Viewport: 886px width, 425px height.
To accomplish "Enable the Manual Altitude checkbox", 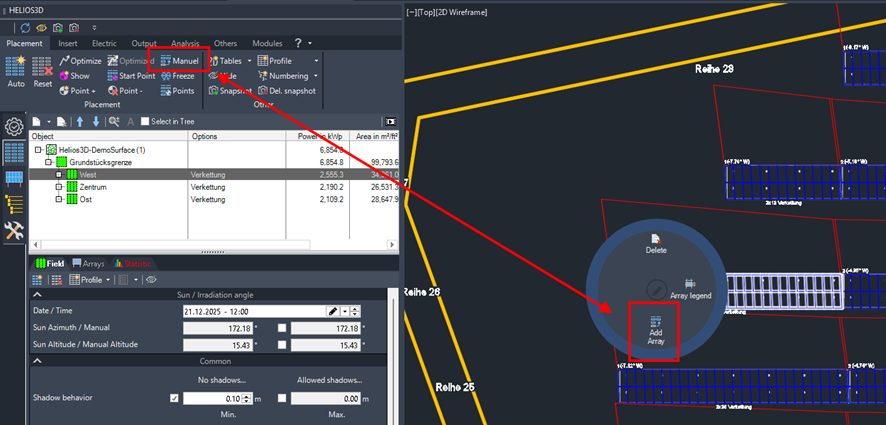I will pos(282,344).
